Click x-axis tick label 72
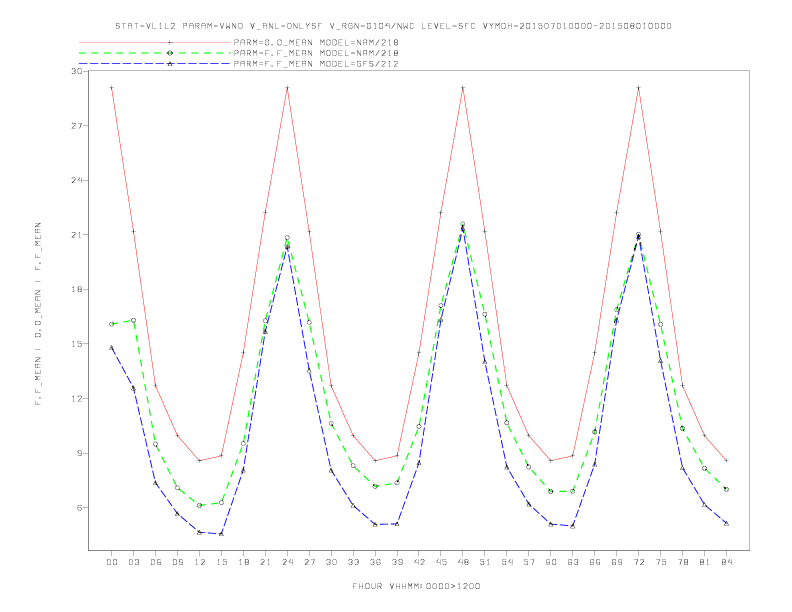792x612 pixels. (638, 562)
